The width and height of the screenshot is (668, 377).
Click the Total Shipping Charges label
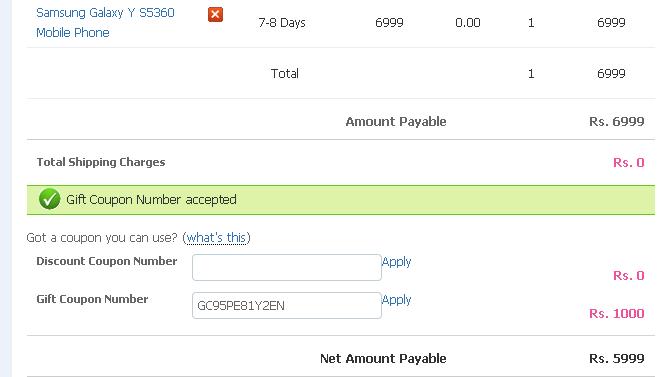click(x=101, y=162)
